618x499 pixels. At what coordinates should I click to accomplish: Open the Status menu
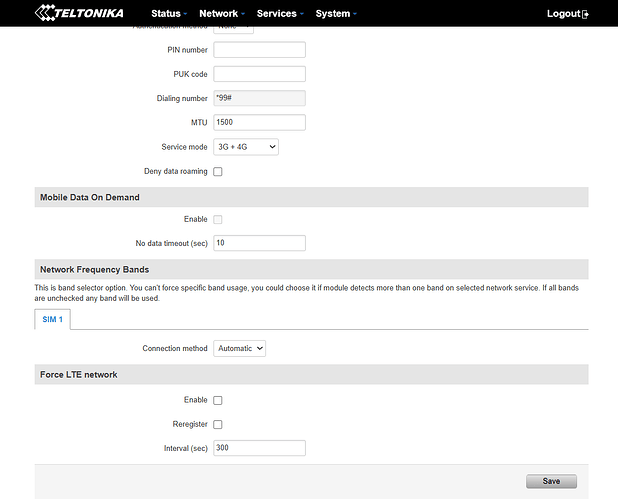tap(169, 14)
